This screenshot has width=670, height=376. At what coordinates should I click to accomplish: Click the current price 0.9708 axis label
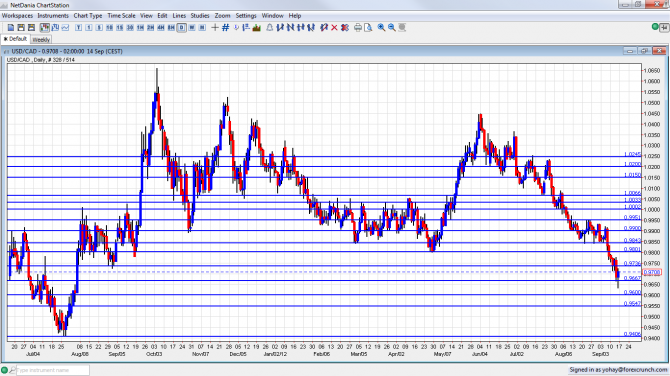pyautogui.click(x=652, y=272)
